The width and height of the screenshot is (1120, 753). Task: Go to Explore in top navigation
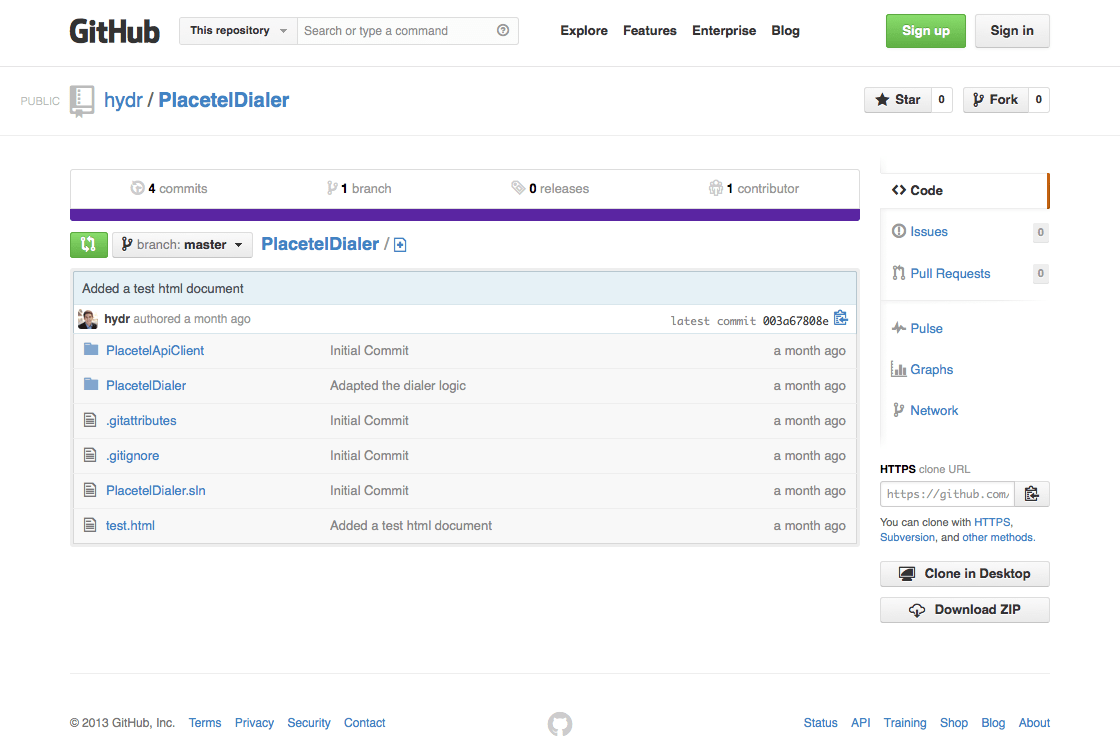click(584, 31)
